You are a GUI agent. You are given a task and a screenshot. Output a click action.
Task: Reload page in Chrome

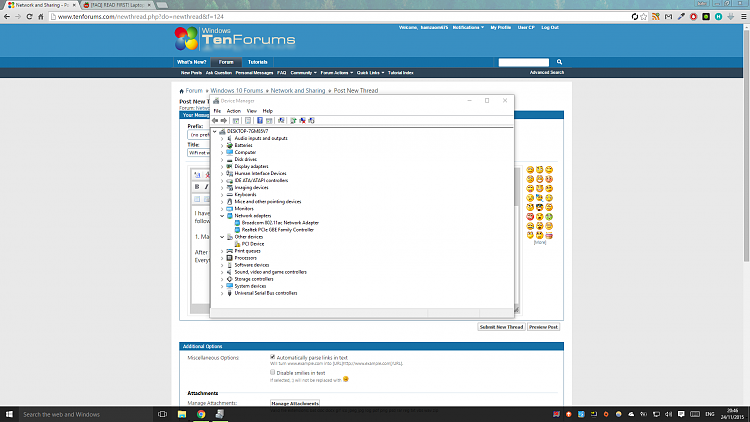[29, 16]
